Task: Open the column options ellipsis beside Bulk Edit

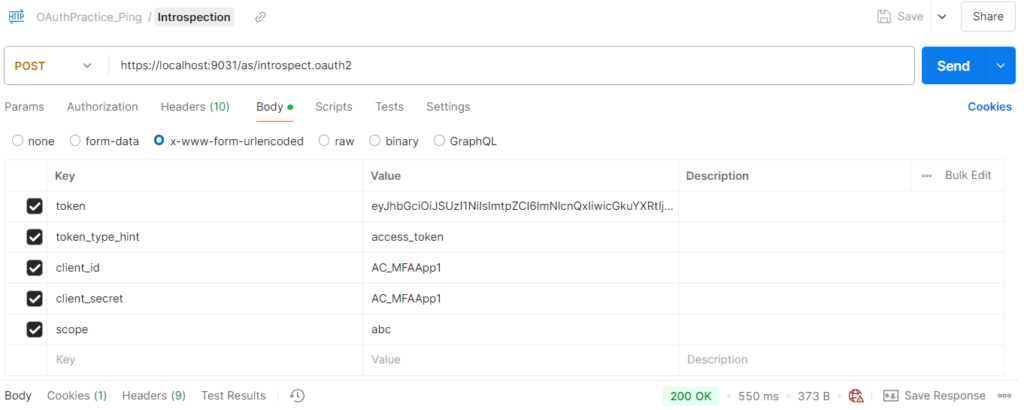Action: click(x=927, y=176)
